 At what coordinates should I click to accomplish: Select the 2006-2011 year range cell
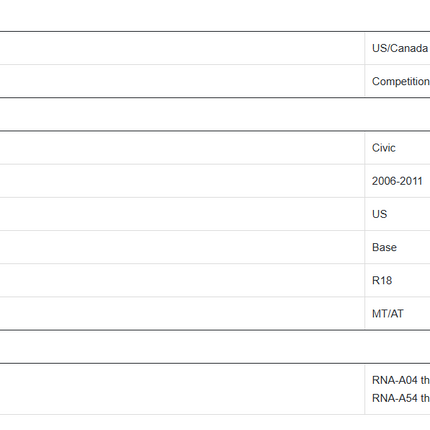click(397, 181)
